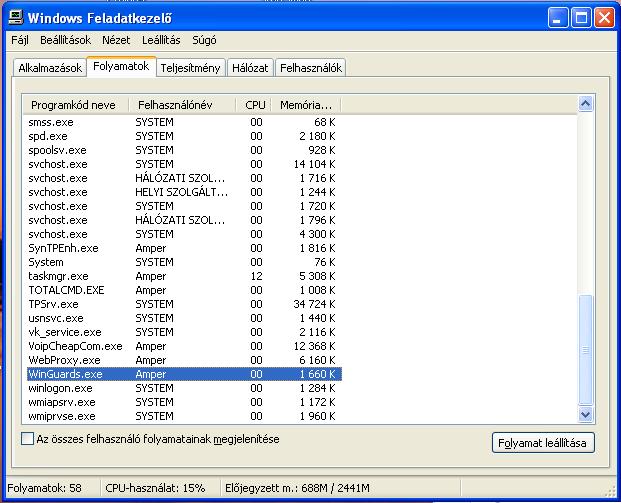The width and height of the screenshot is (621, 503).
Task: Open the Fájl menu
Action: 20,40
